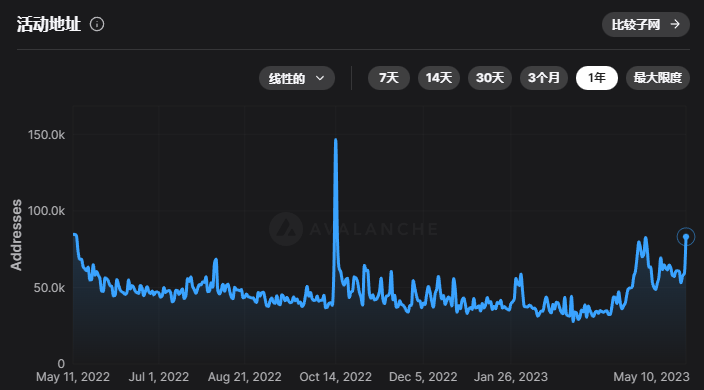Click the circled latest data point marker
This screenshot has height=390, width=704.
point(686,237)
